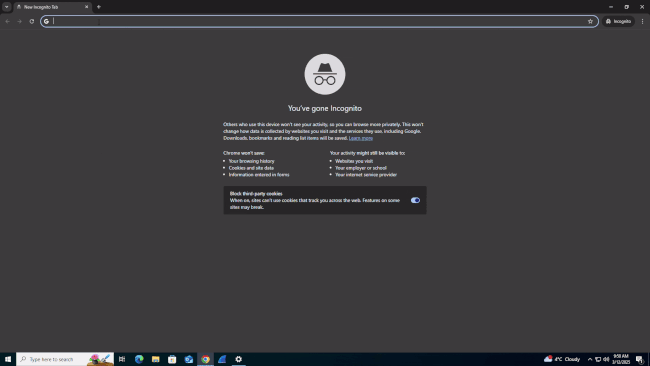Open Settings gear in the taskbar
The image size is (650, 366).
point(239,359)
